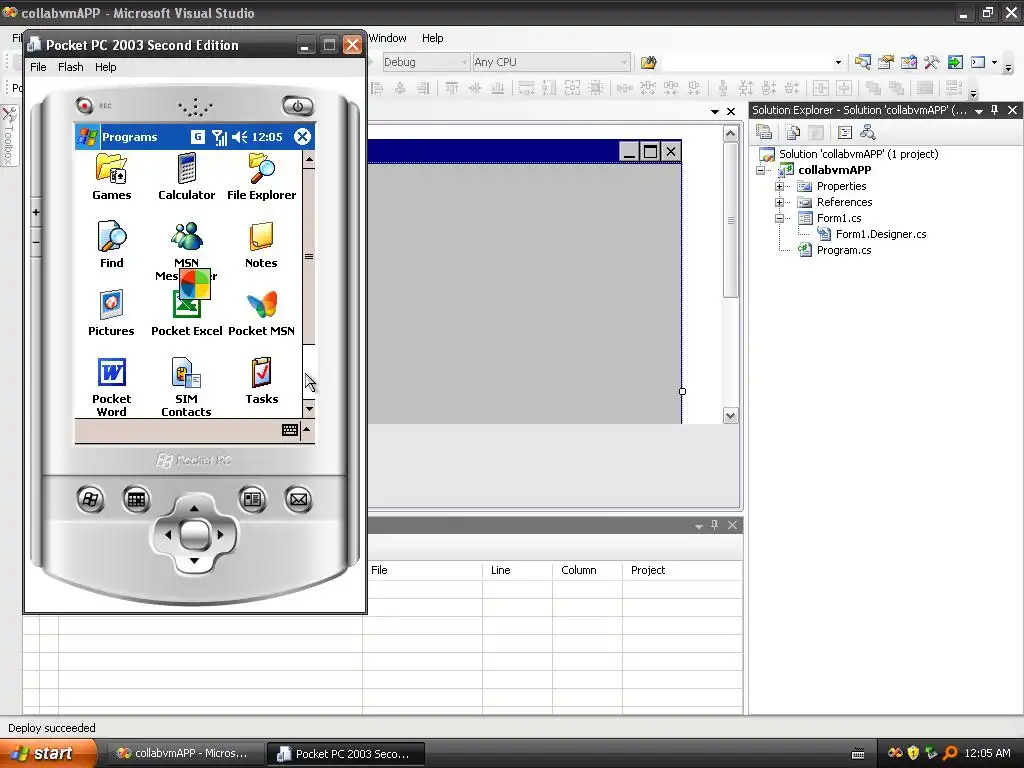Open the emulator File menu
Image resolution: width=1024 pixels, height=768 pixels.
[39, 67]
